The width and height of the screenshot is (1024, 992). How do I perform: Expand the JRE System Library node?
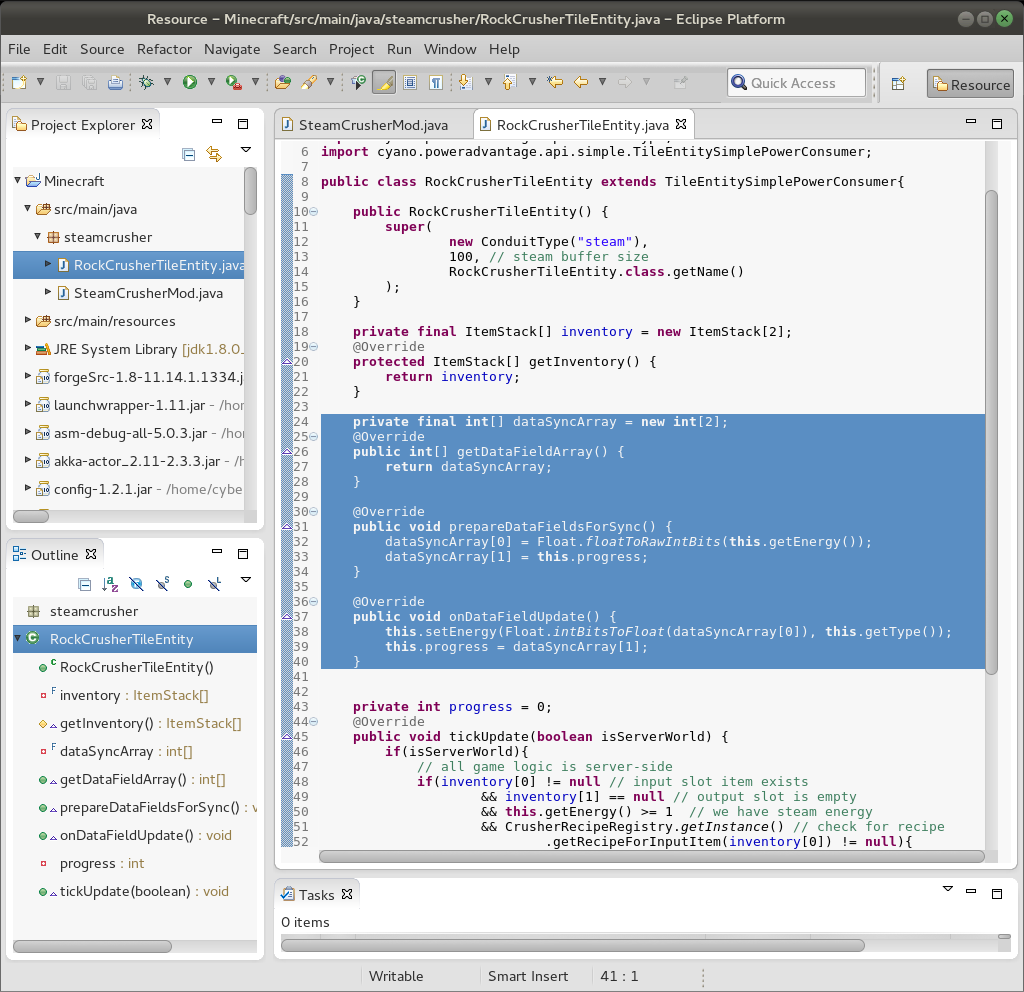[x=27, y=348]
